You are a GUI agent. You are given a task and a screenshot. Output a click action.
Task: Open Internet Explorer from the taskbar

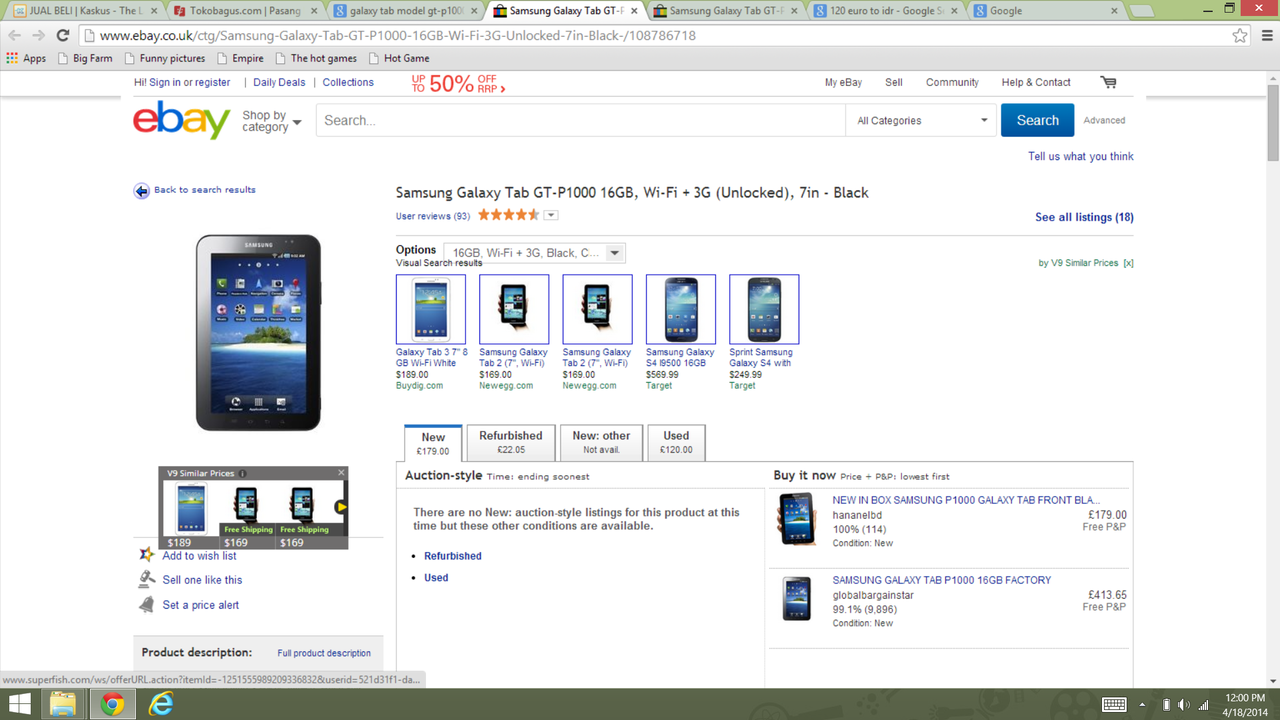pyautogui.click(x=161, y=704)
